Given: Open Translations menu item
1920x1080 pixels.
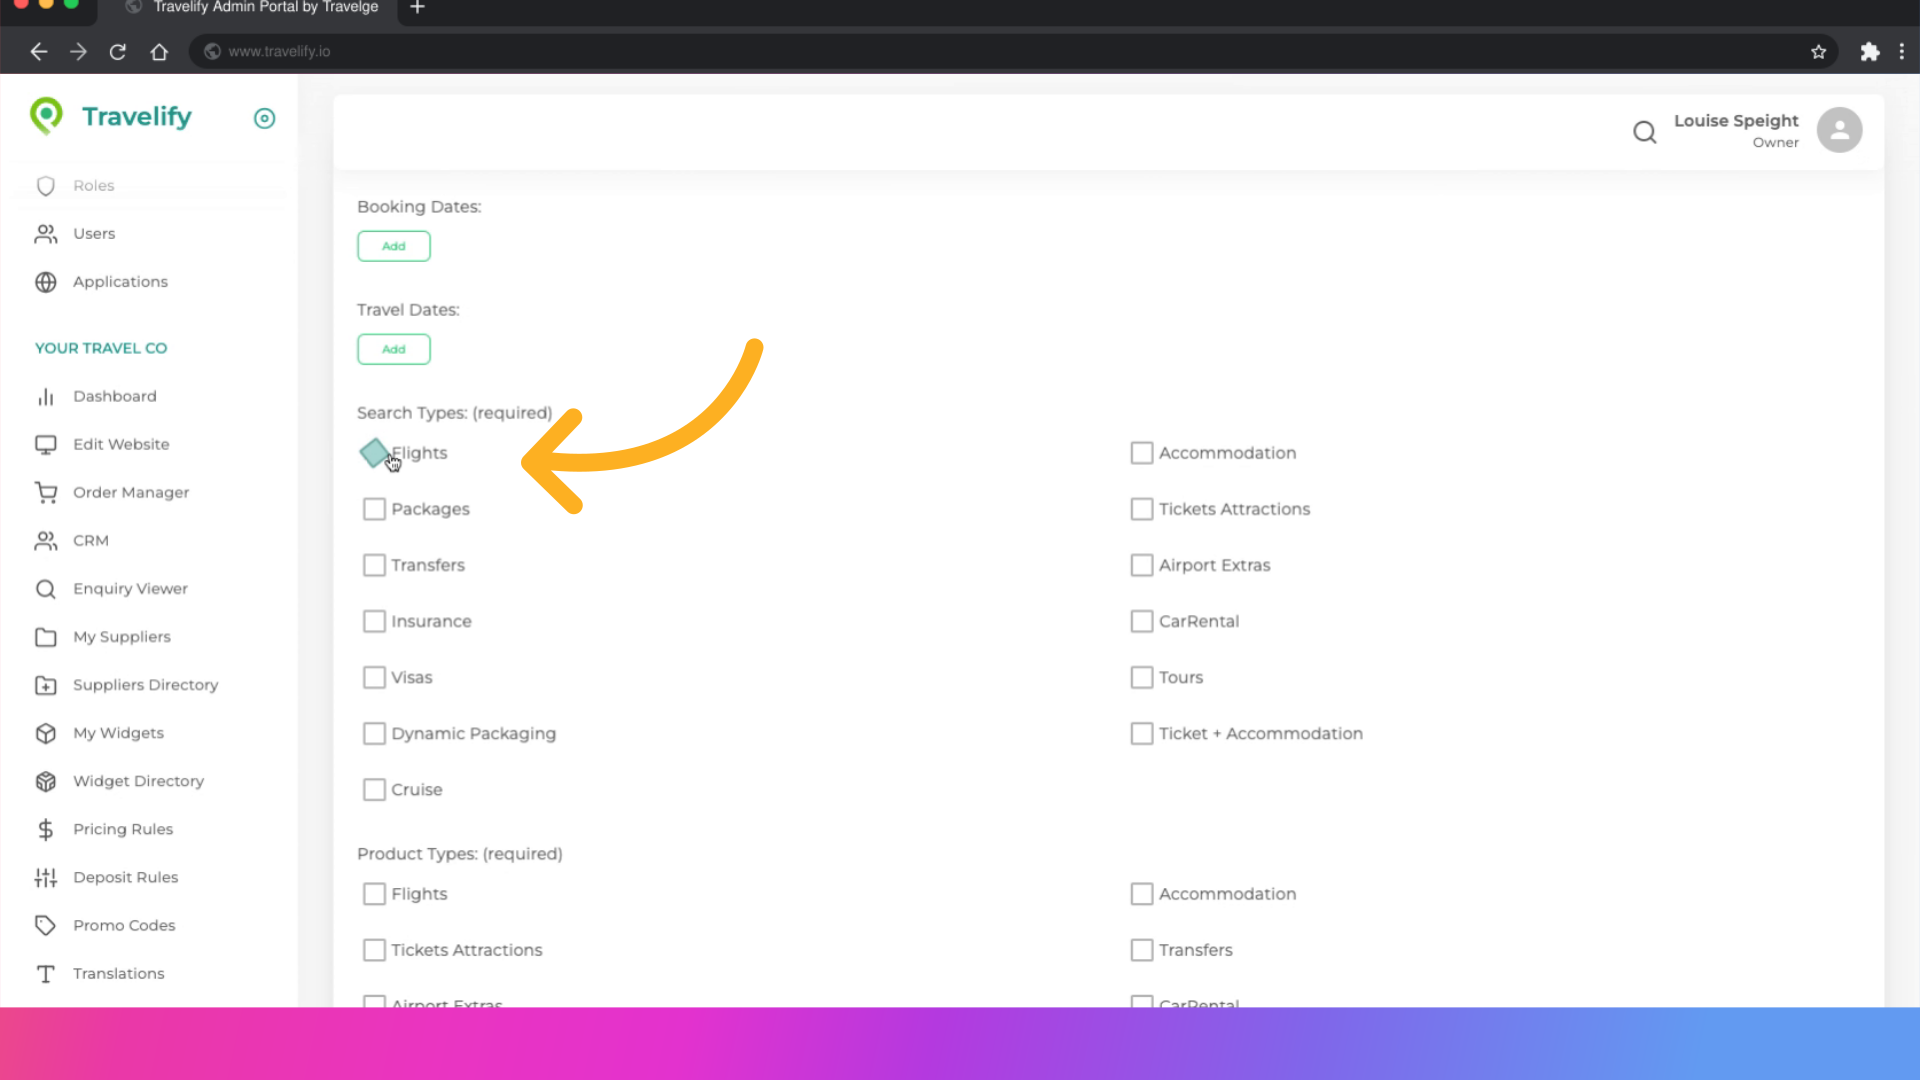Looking at the screenshot, I should 118,973.
